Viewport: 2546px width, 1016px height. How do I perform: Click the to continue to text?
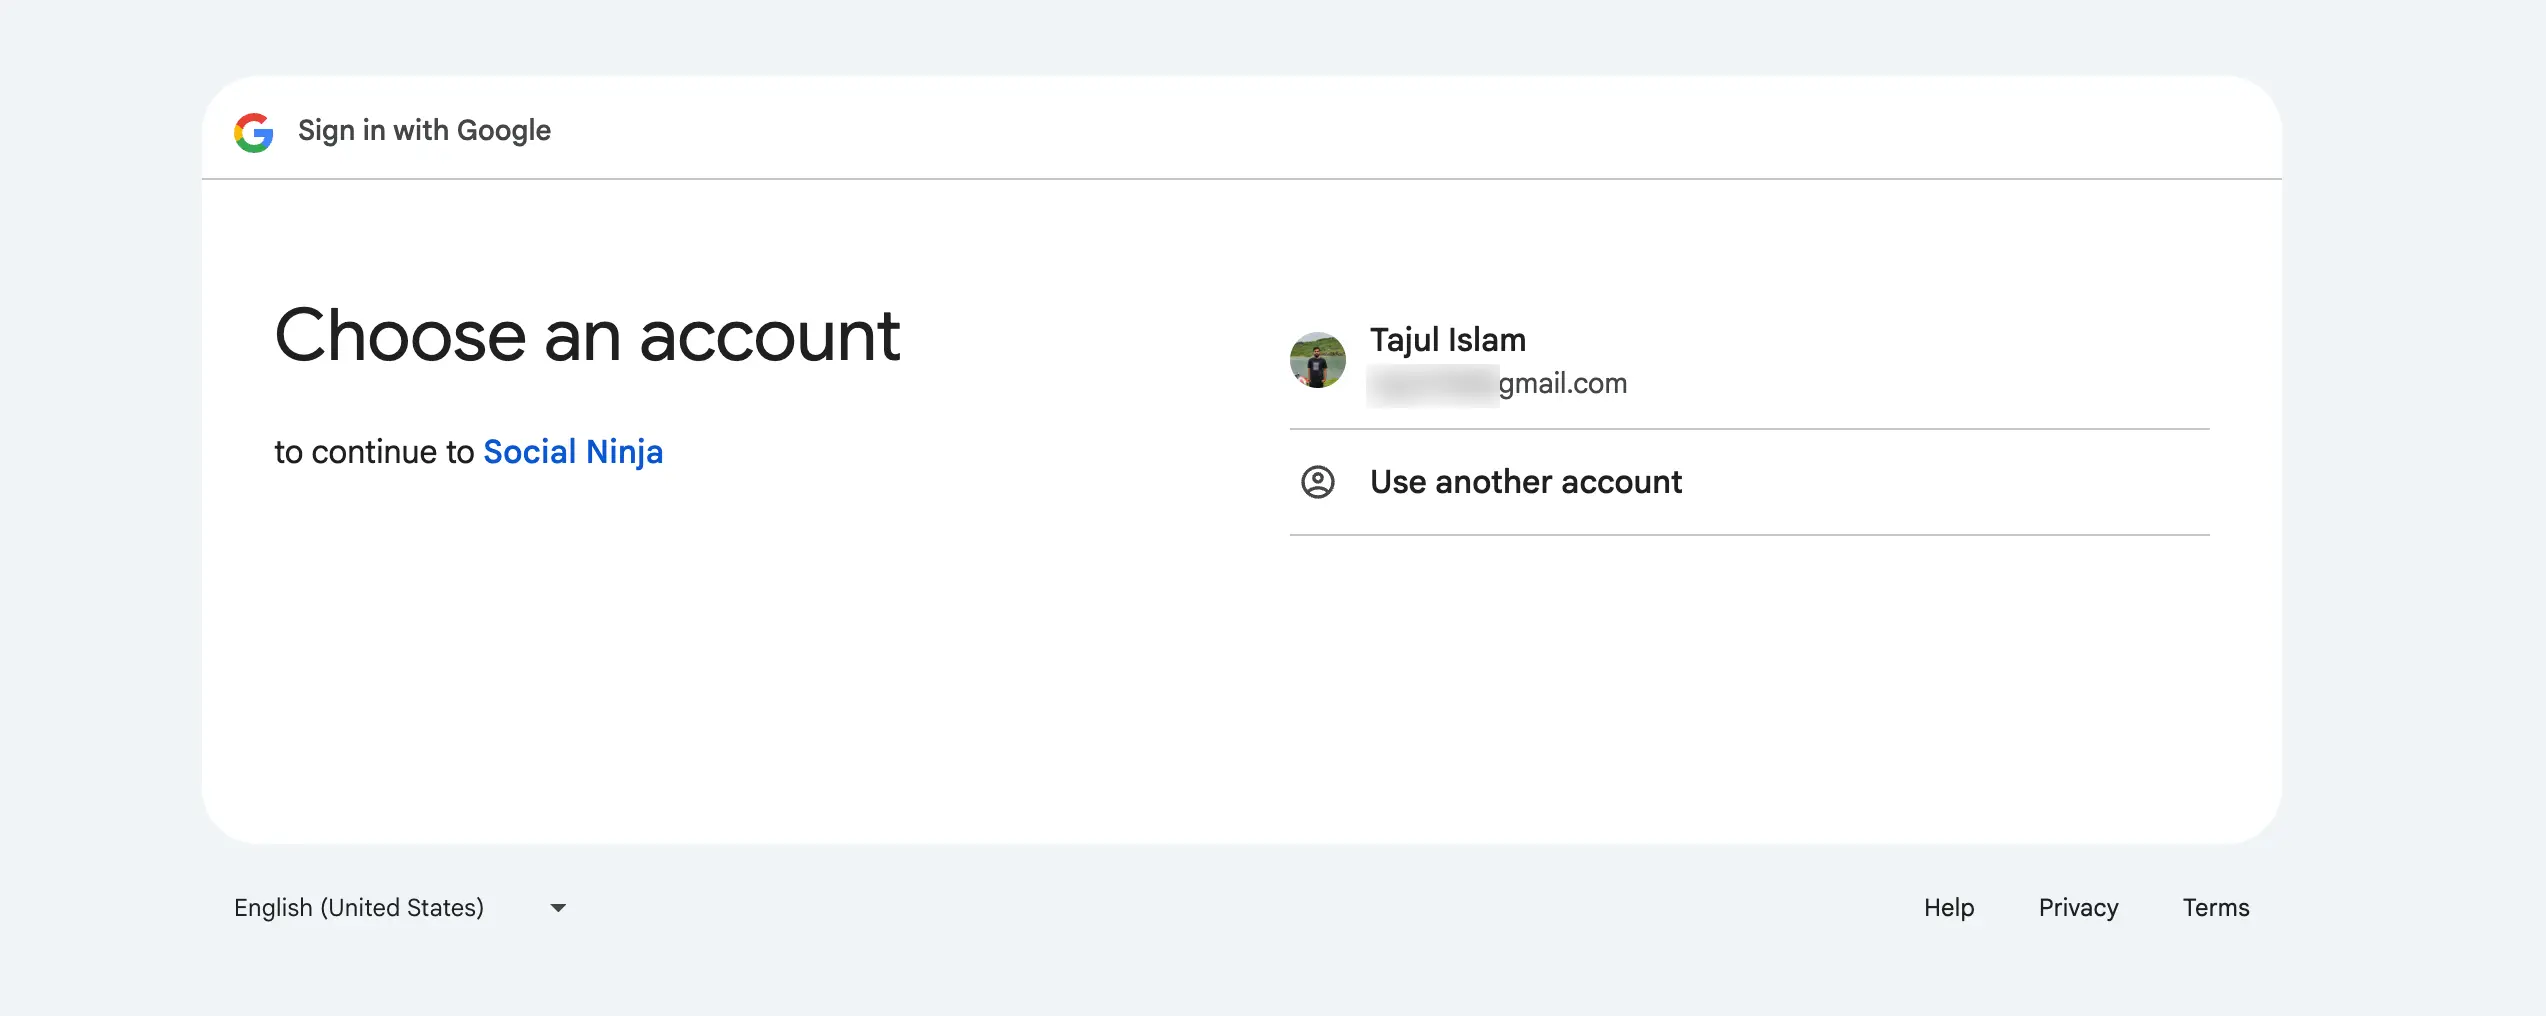pos(375,452)
